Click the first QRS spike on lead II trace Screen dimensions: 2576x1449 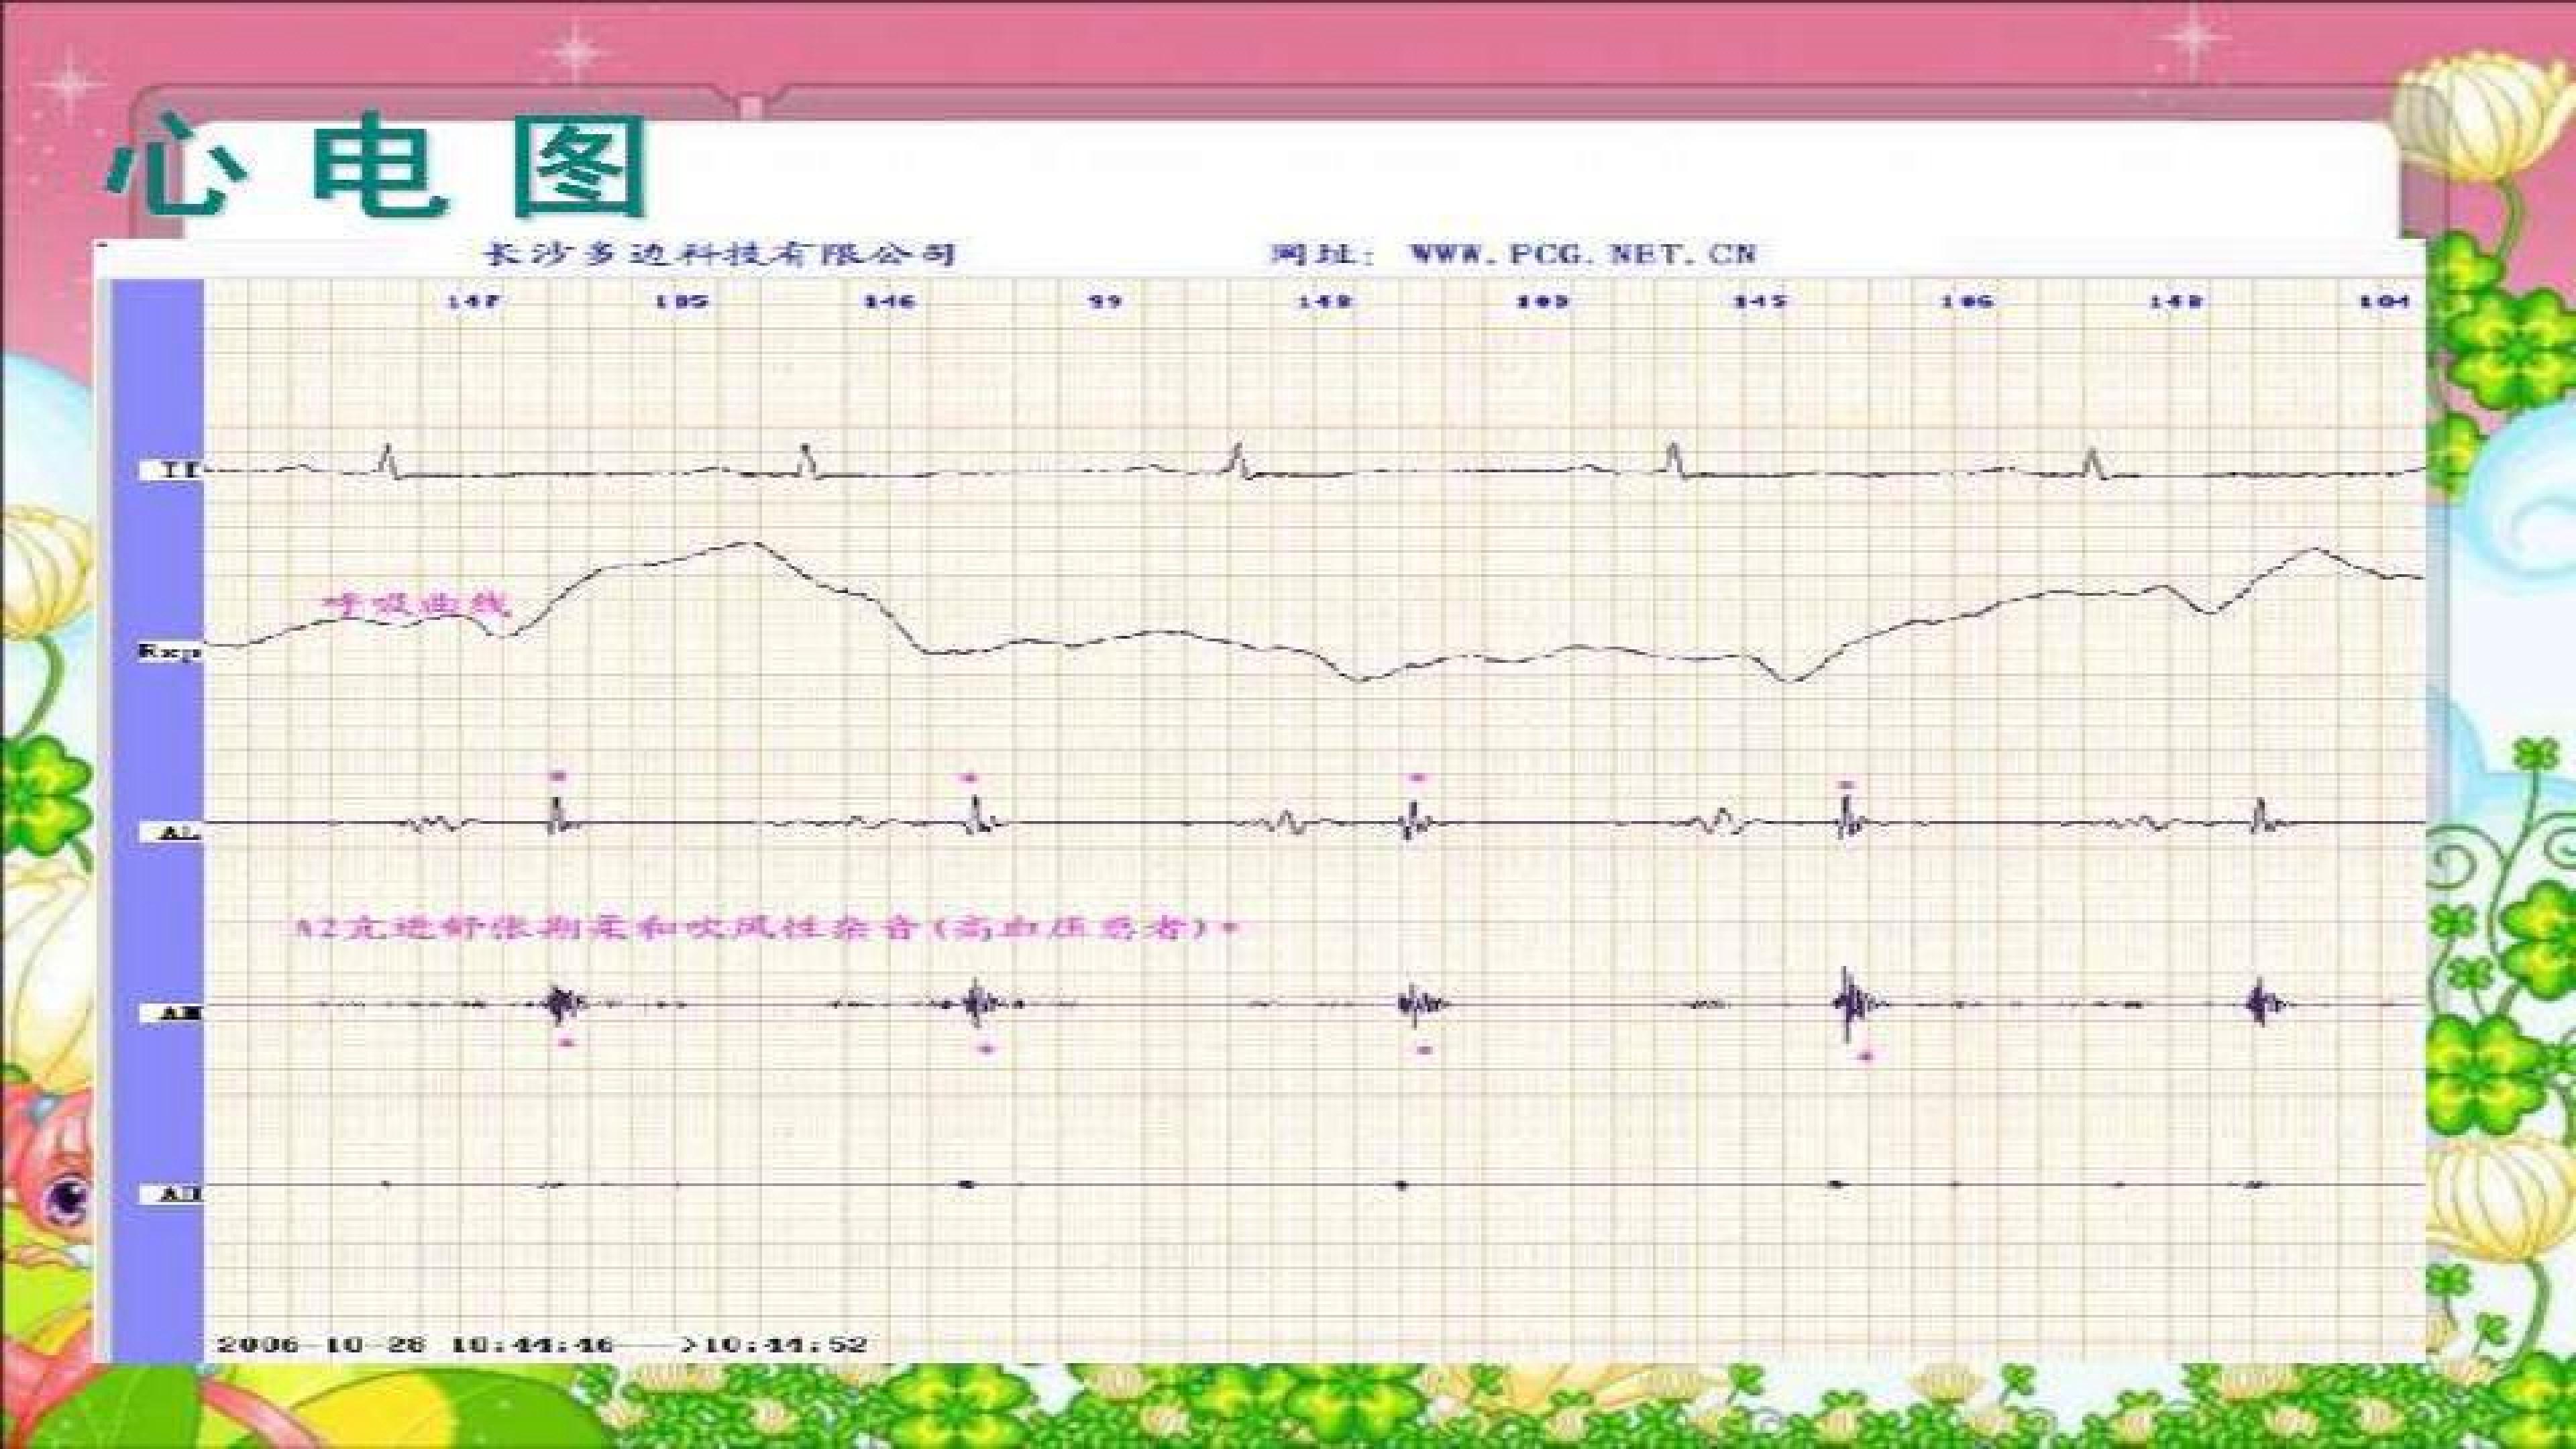click(389, 461)
